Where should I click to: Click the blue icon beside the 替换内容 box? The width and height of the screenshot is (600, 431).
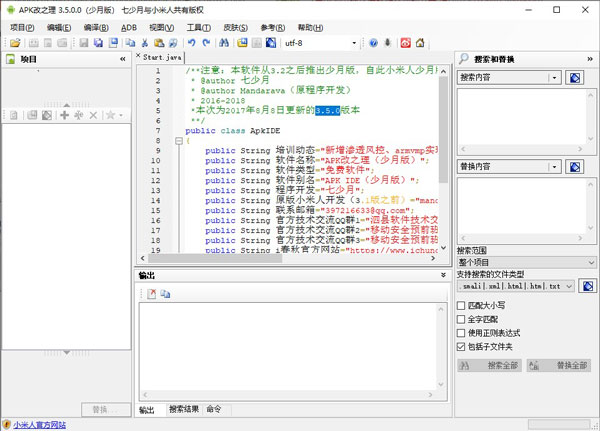pyautogui.click(x=574, y=167)
